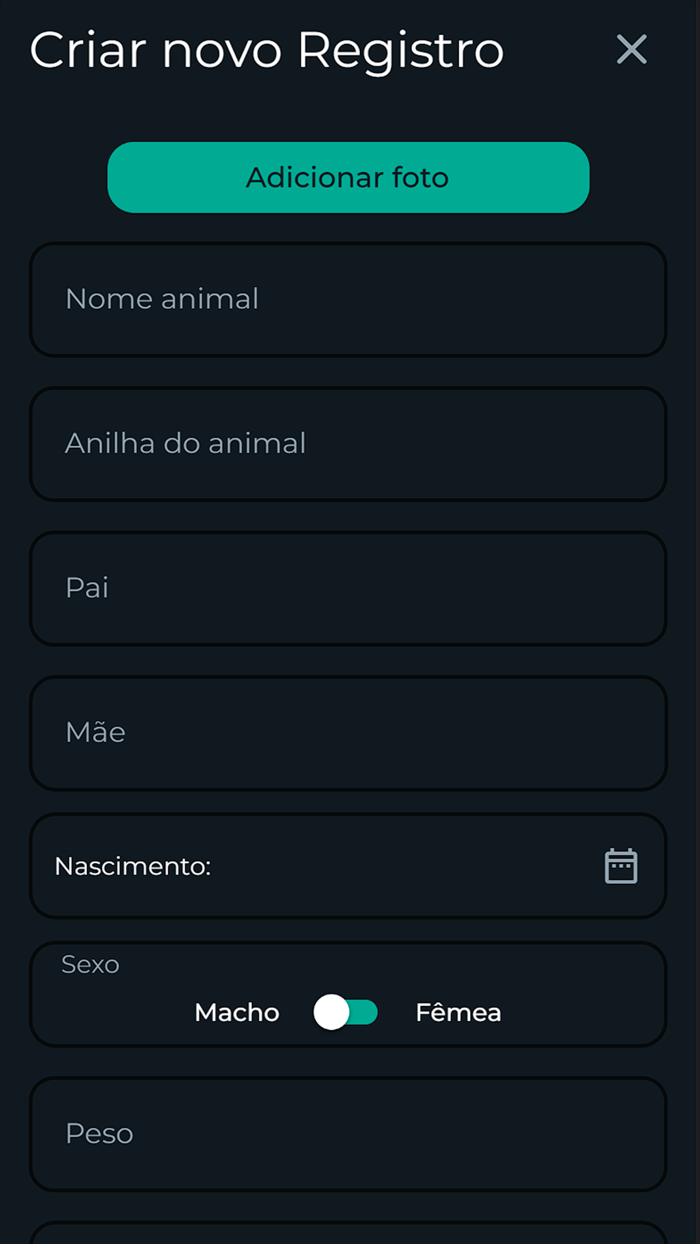Click the partially visible field below Peso
Viewport: 700px width, 1244px height.
click(x=348, y=1235)
